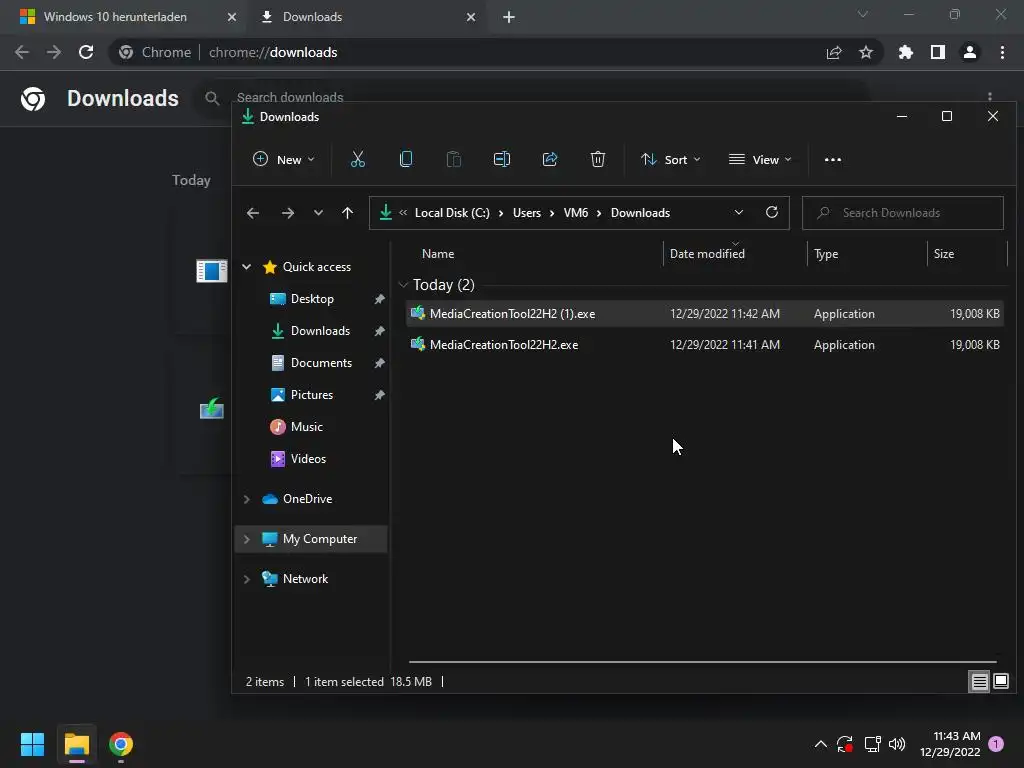Show hidden tray icons chevron
The width and height of the screenshot is (1024, 768).
coord(820,744)
